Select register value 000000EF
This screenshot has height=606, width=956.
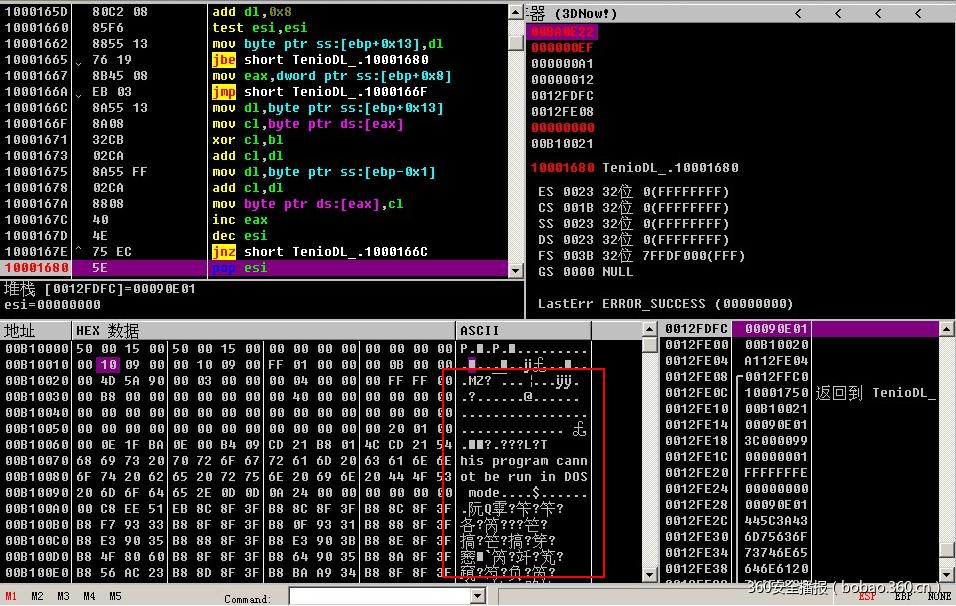[562, 48]
